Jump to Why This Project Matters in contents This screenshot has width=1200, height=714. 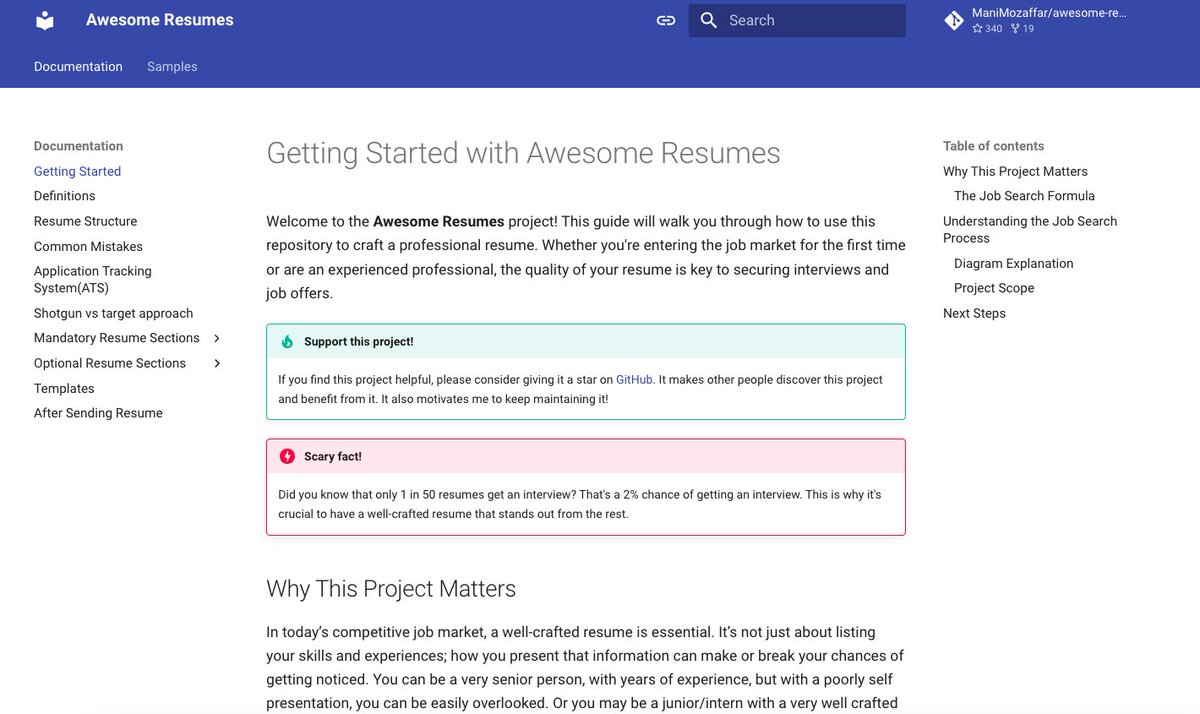[1015, 172]
